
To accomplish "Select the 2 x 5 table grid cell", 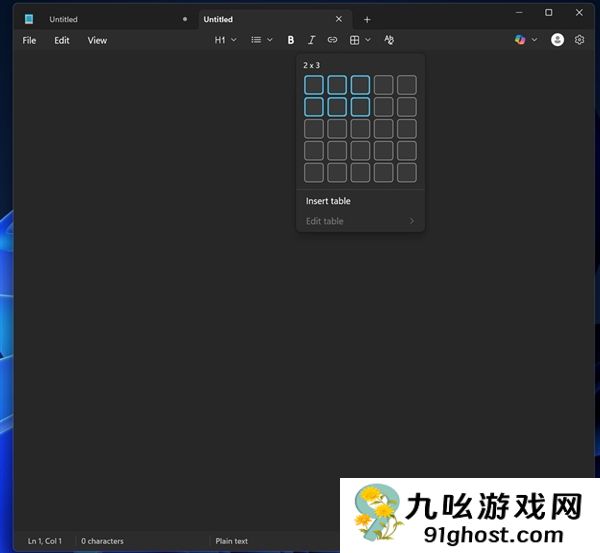I will tap(407, 107).
